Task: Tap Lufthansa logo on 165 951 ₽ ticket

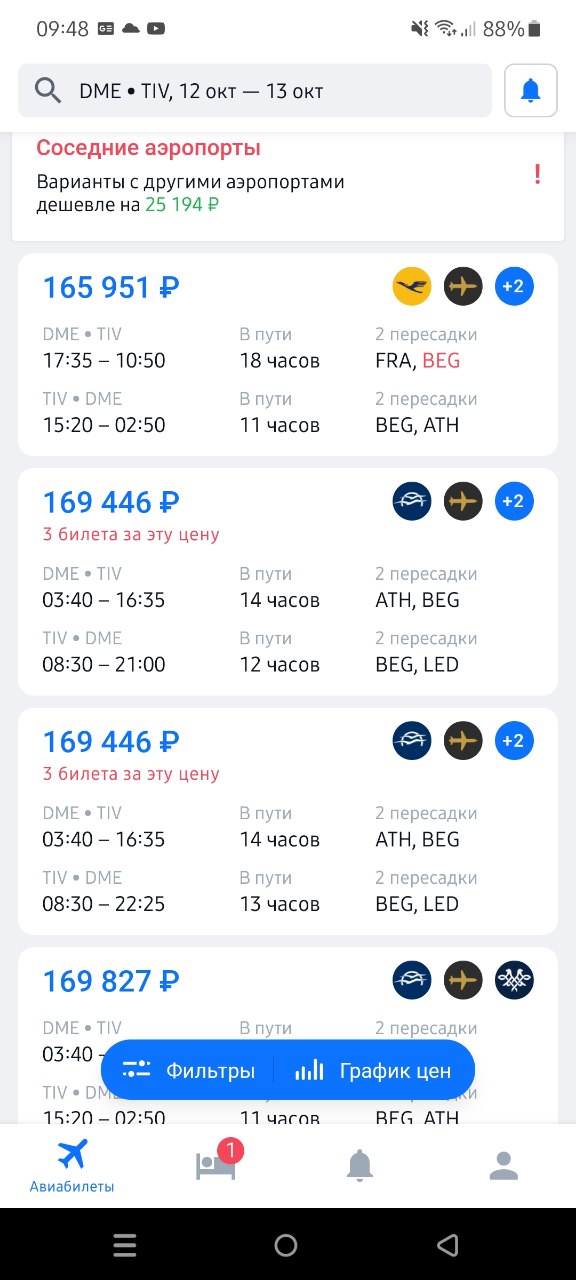Action: point(412,287)
